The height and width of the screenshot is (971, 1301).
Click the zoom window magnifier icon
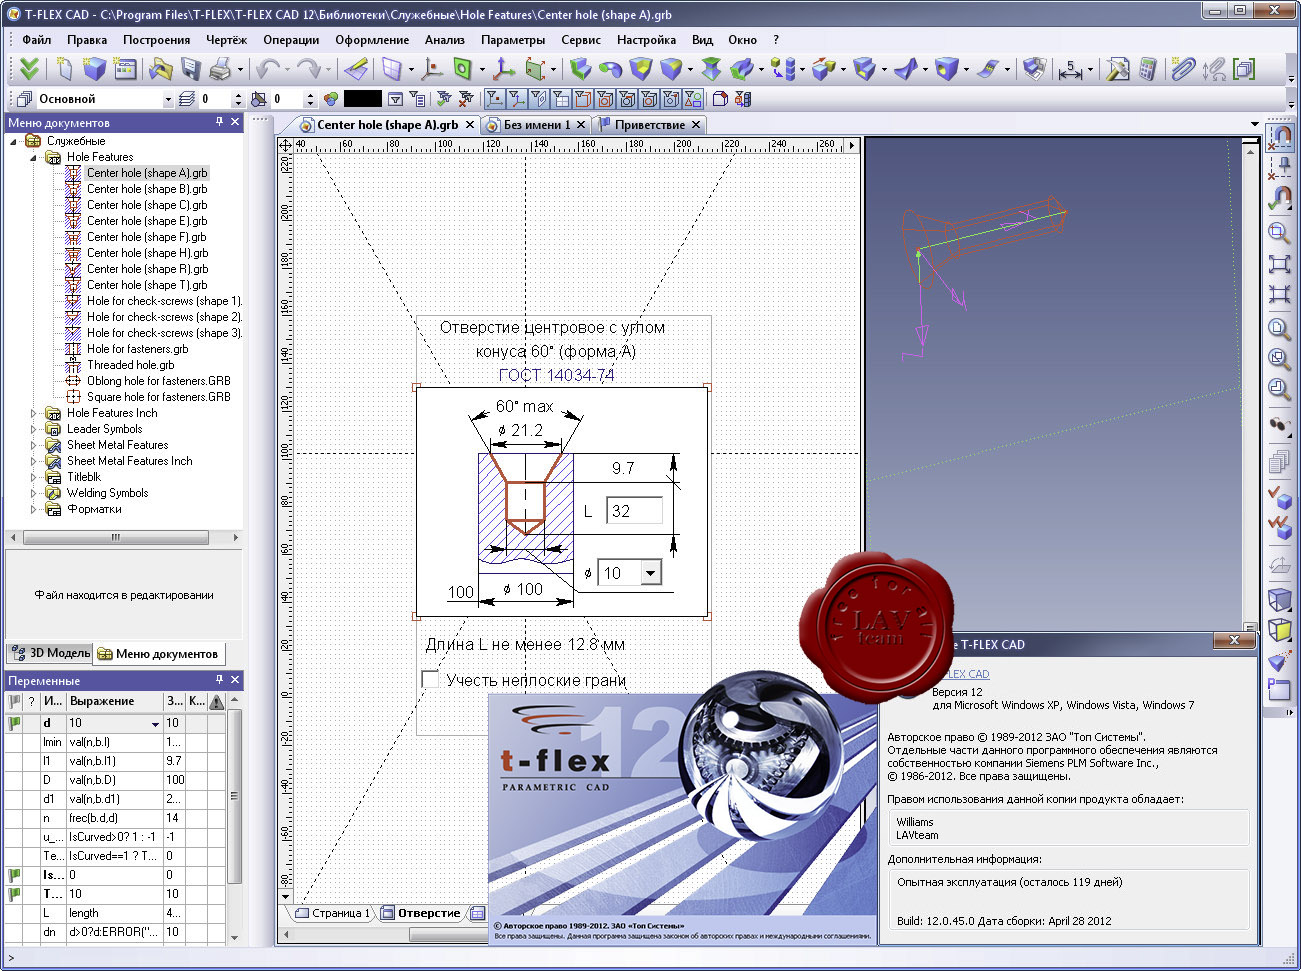point(1279,232)
